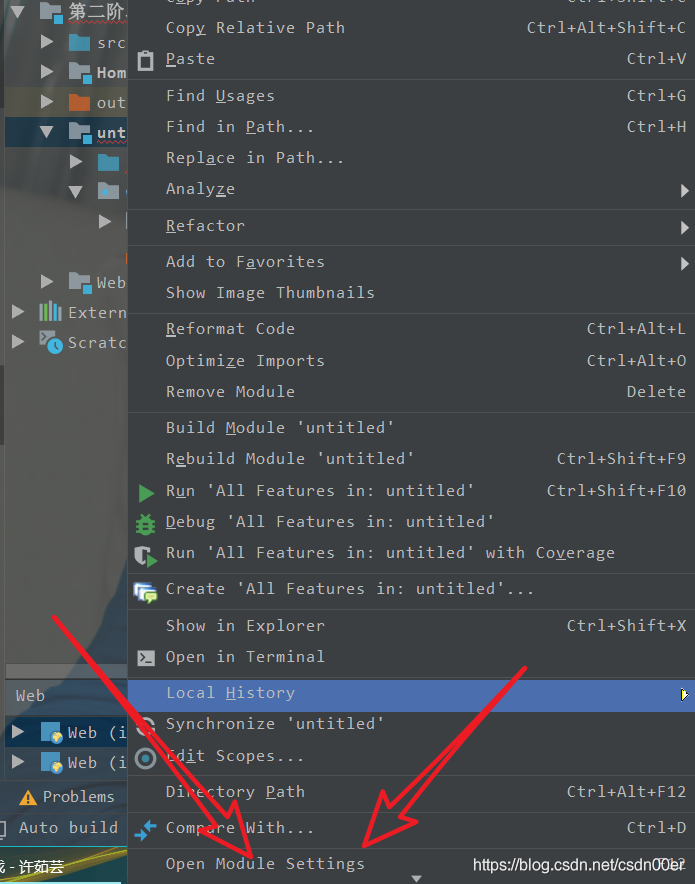Select Directory Path menu entry
The image size is (695, 884).
tap(411, 792)
